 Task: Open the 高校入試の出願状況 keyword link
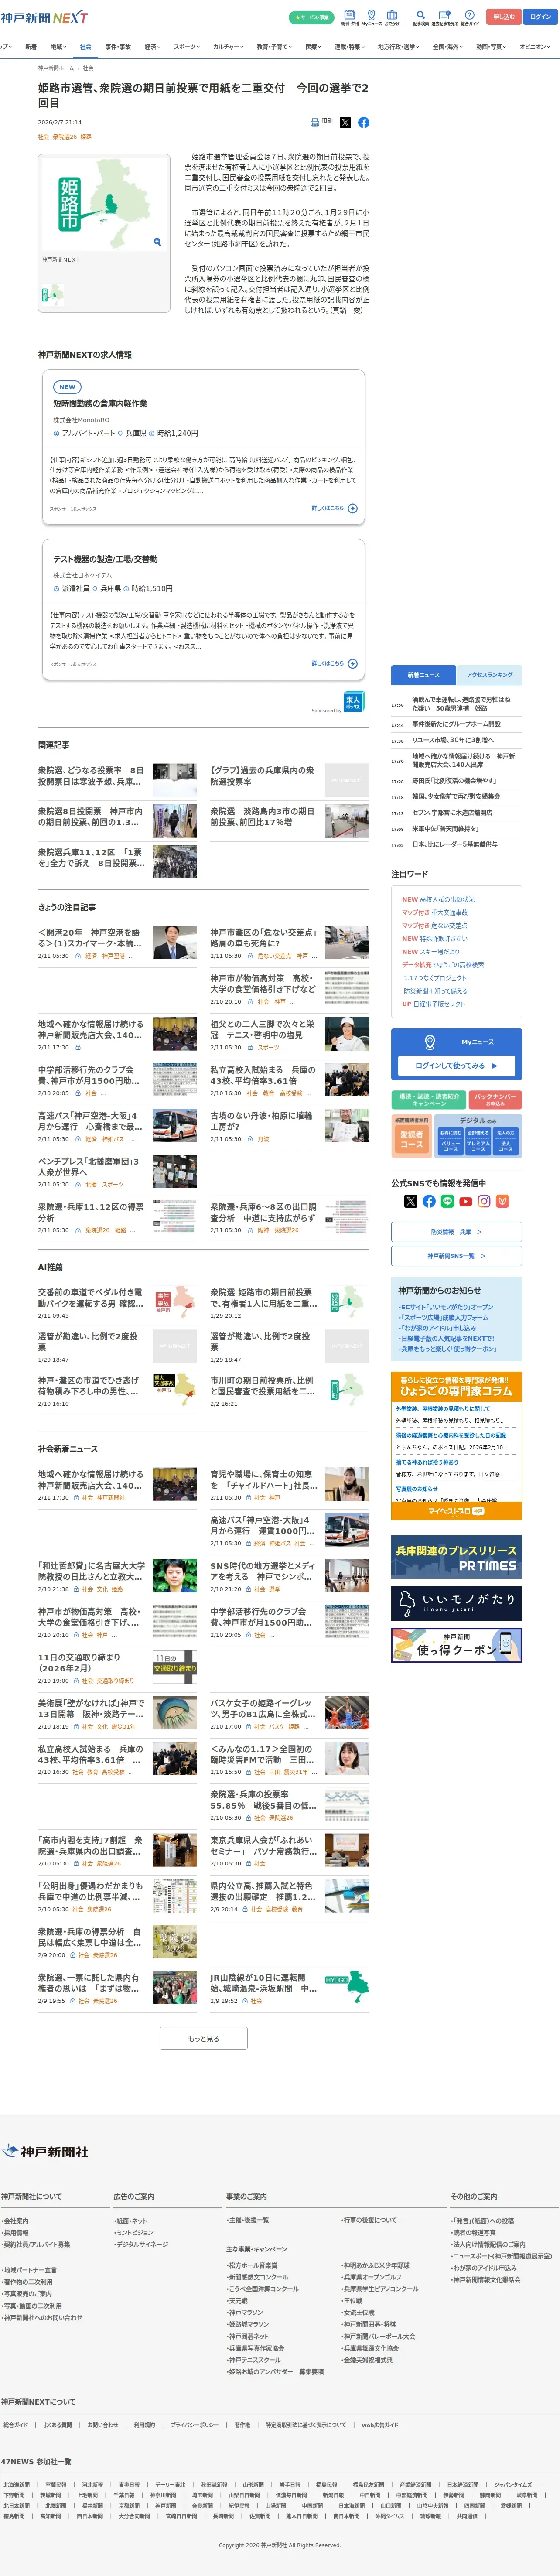point(447,899)
